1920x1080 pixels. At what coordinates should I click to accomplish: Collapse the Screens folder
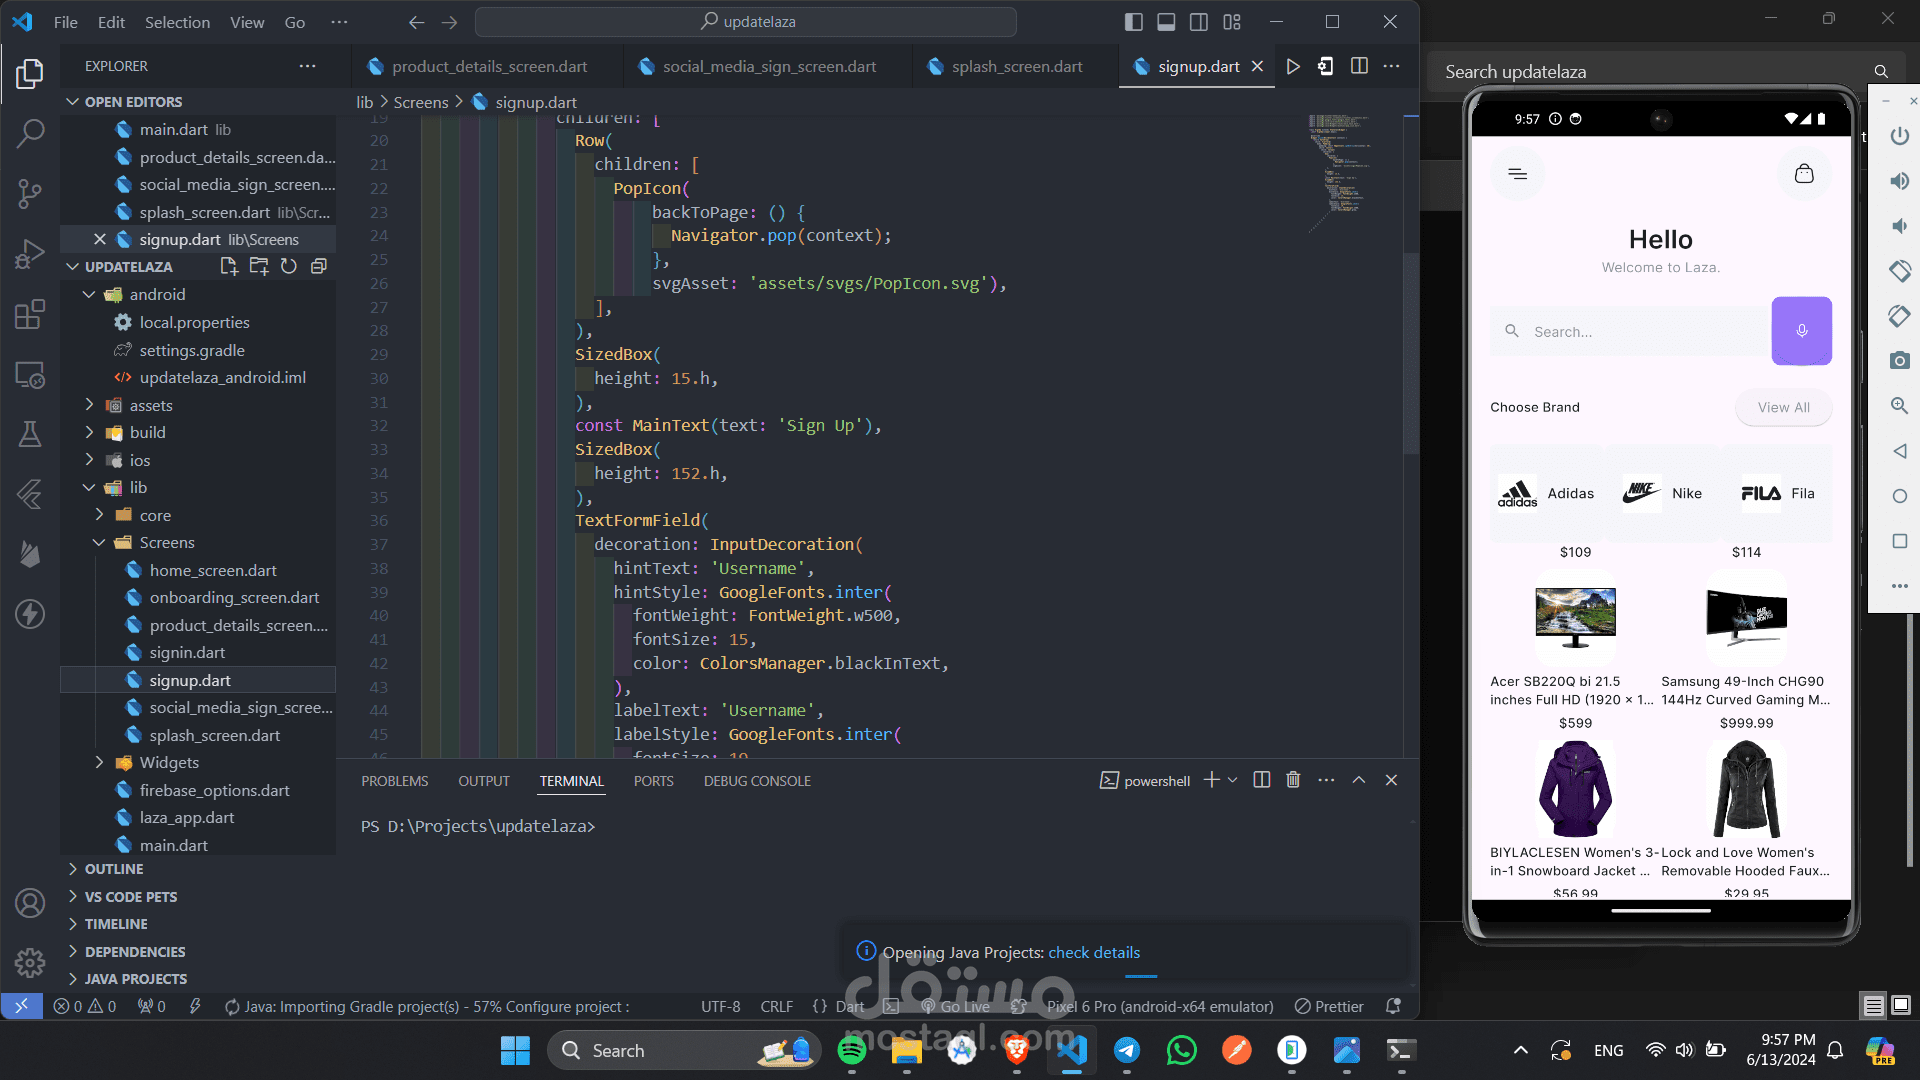[x=166, y=542]
